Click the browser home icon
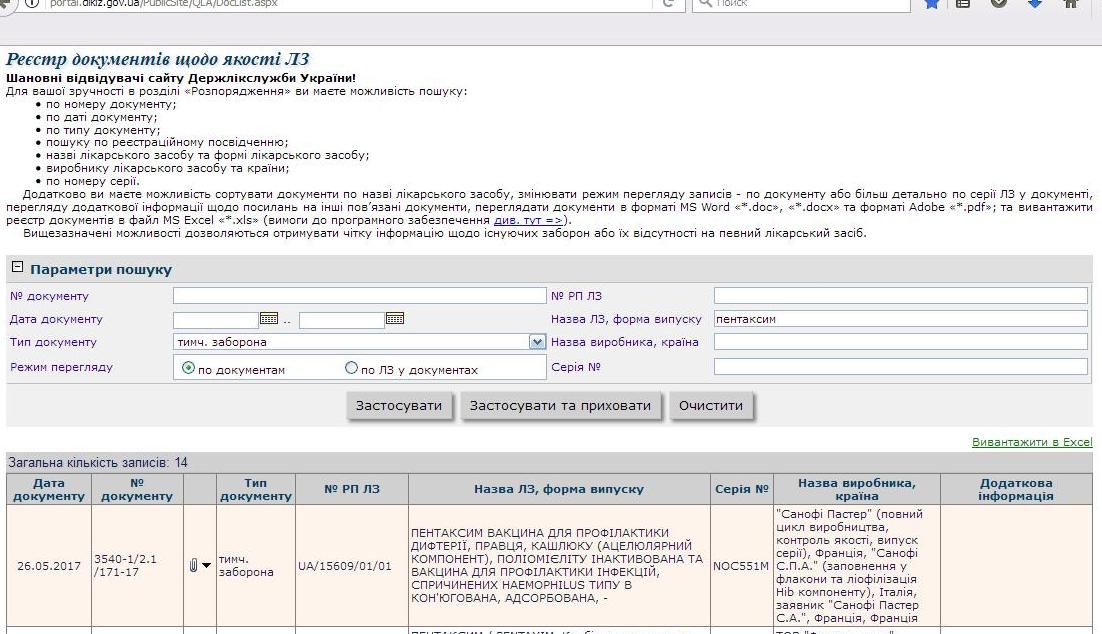 pos(1071,4)
